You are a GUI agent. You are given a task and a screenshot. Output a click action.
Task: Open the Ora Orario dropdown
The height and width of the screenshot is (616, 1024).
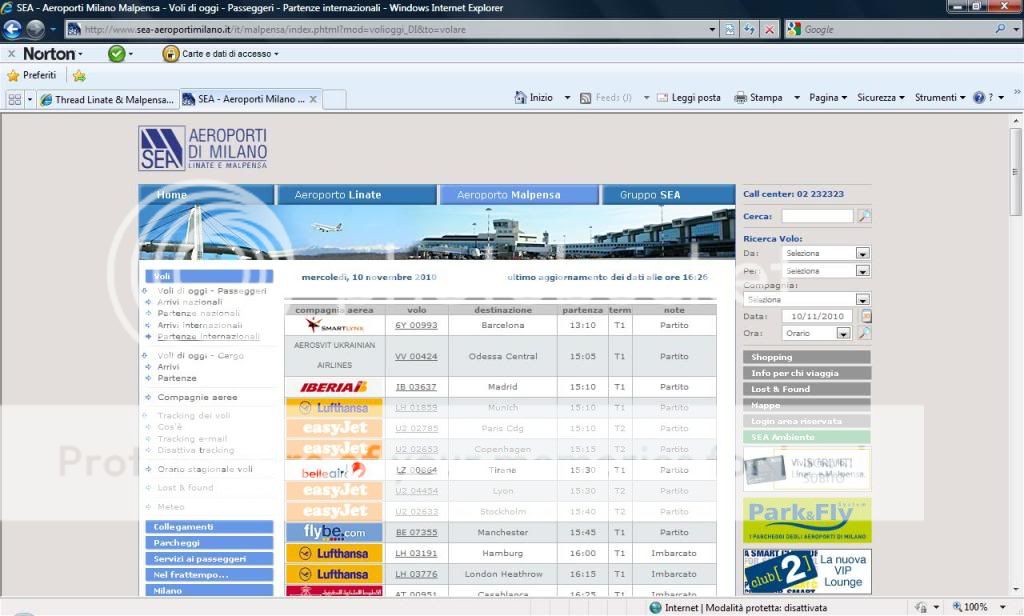click(842, 333)
